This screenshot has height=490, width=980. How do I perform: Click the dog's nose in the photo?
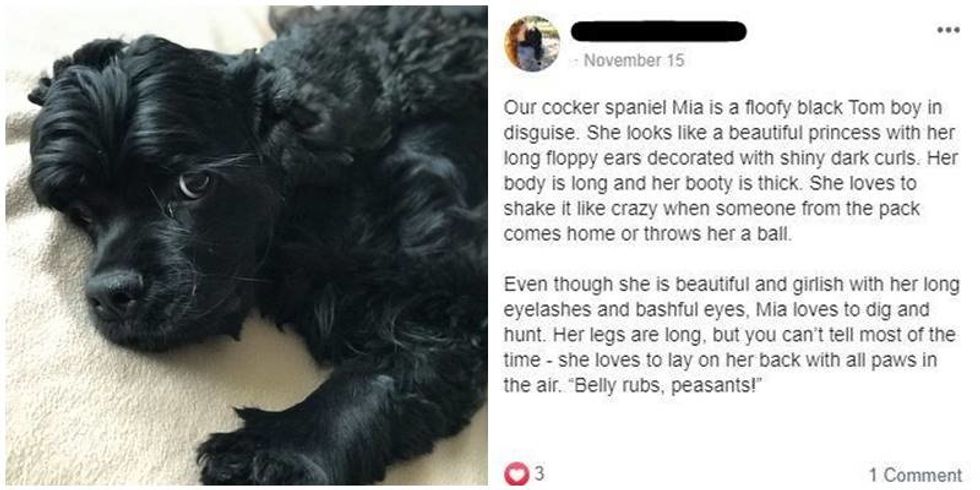(x=114, y=292)
